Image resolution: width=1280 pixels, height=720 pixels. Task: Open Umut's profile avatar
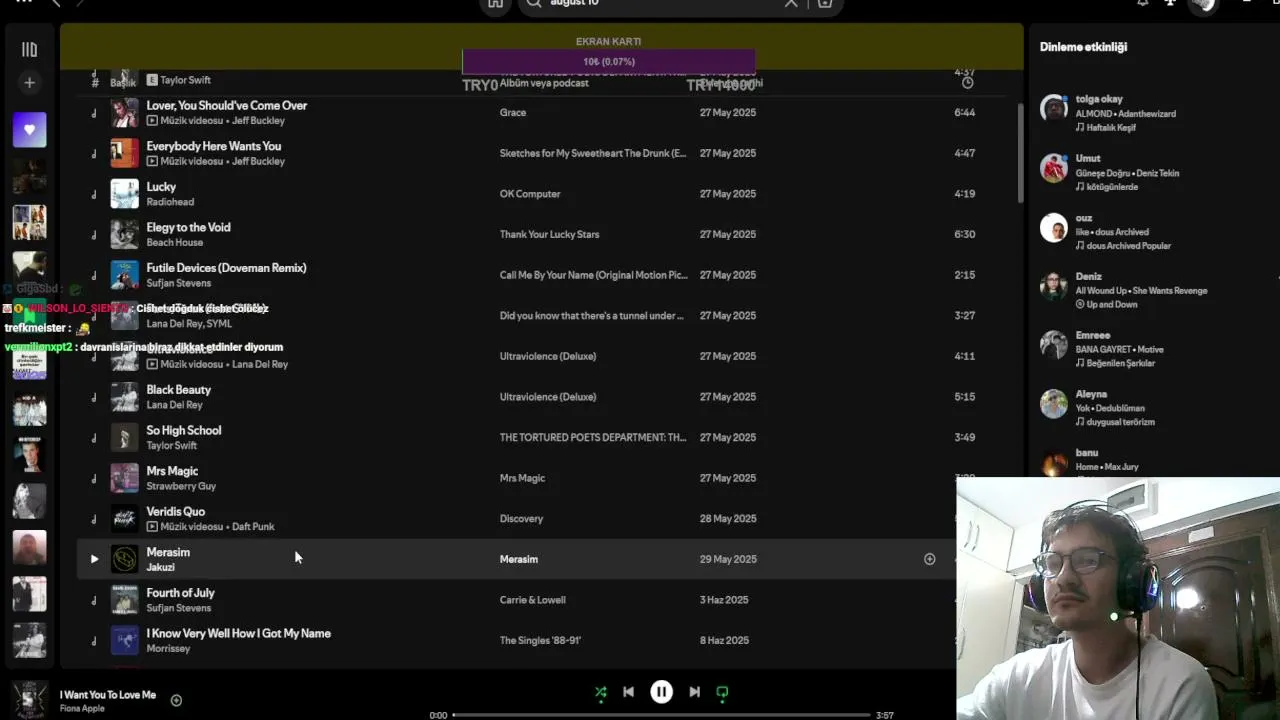(1054, 168)
